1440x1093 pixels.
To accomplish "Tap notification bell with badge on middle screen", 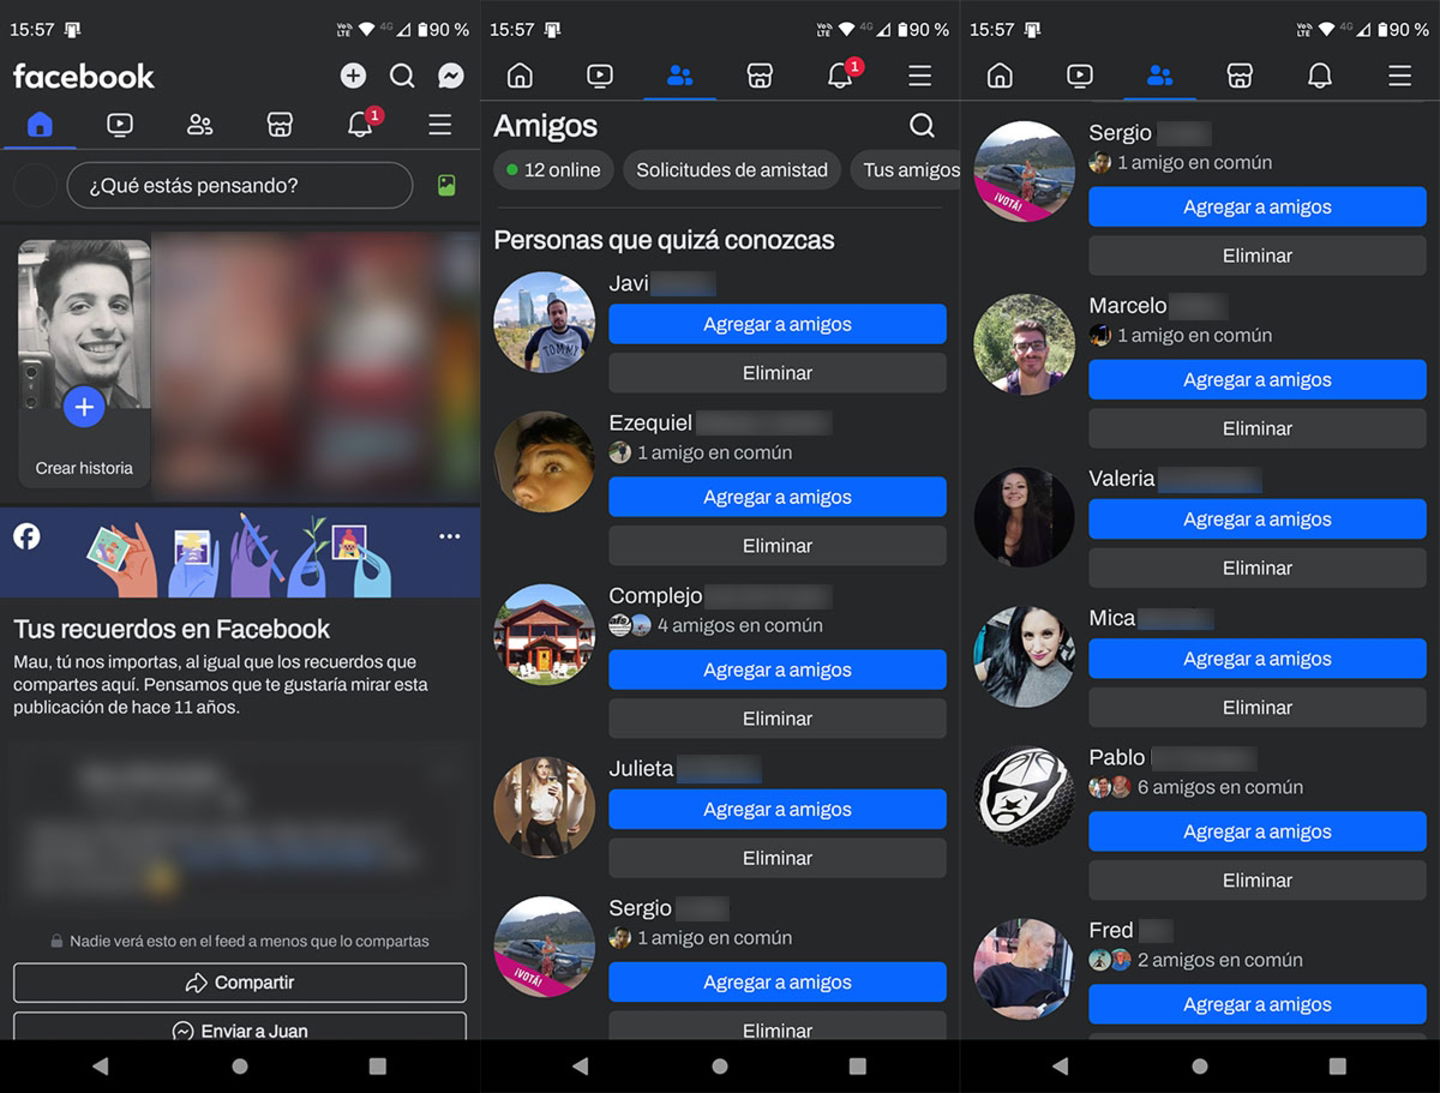I will click(841, 73).
